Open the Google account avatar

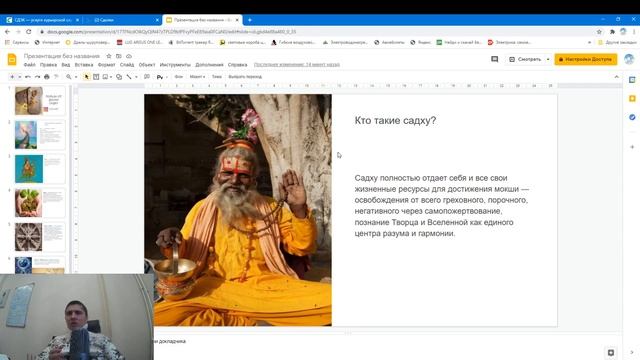[x=629, y=59]
